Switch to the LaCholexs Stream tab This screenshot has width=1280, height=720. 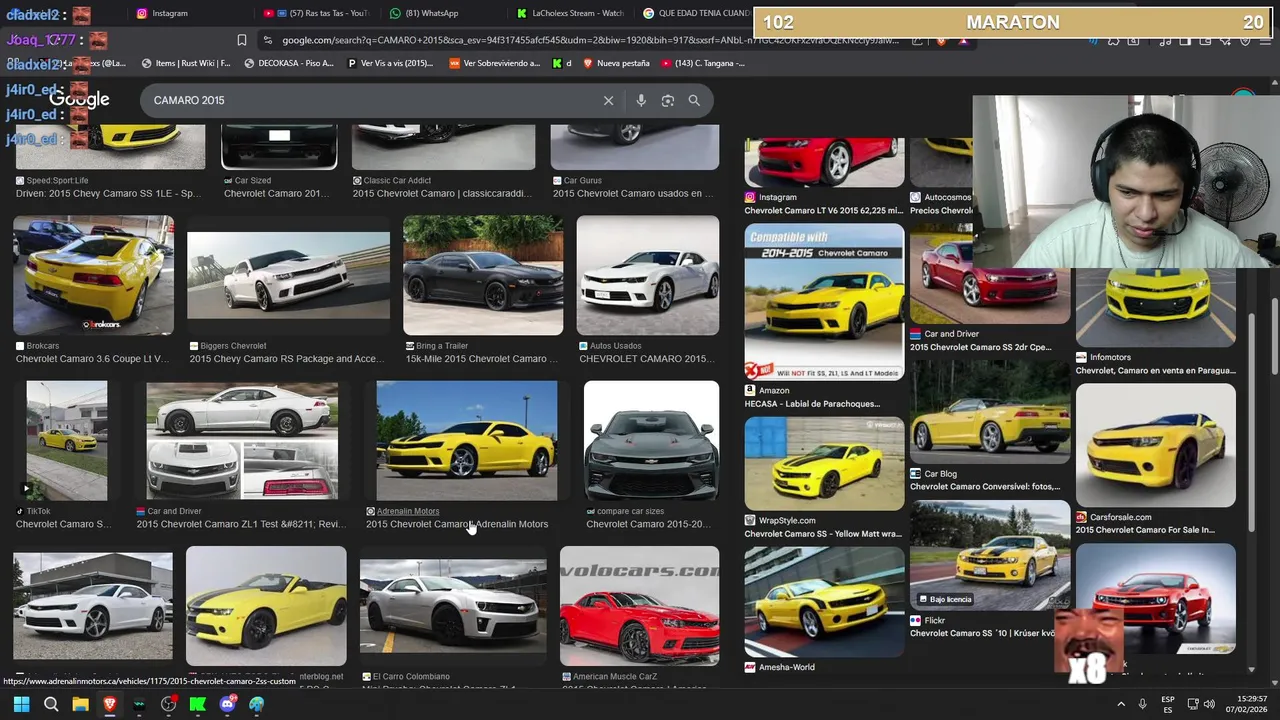[571, 13]
